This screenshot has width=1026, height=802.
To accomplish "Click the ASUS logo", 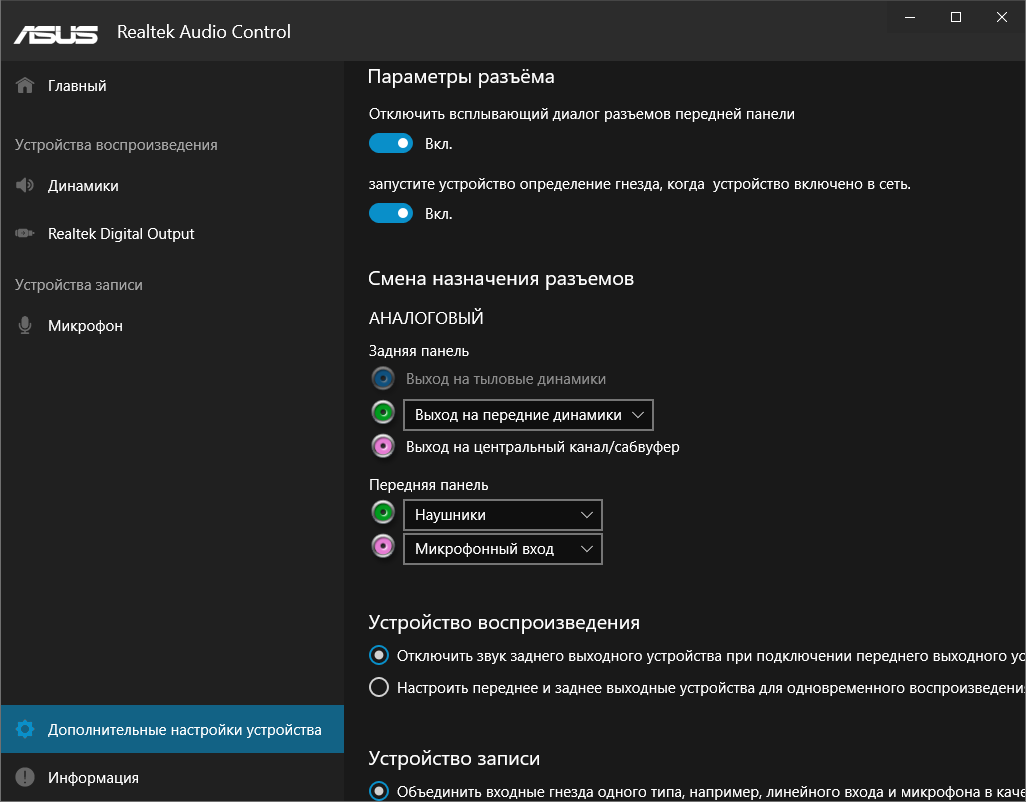I will [56, 33].
